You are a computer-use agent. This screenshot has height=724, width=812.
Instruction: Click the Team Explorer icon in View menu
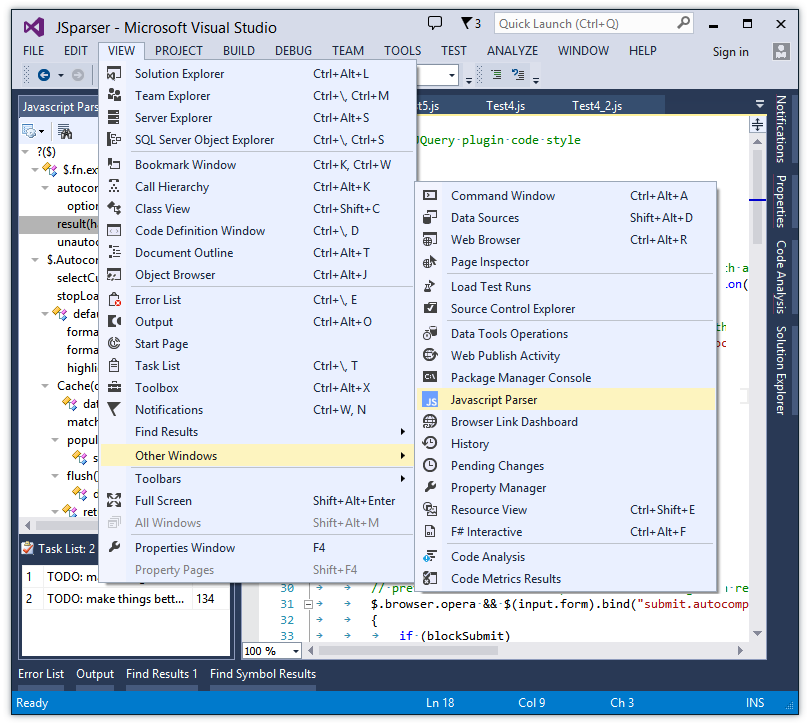(x=114, y=95)
